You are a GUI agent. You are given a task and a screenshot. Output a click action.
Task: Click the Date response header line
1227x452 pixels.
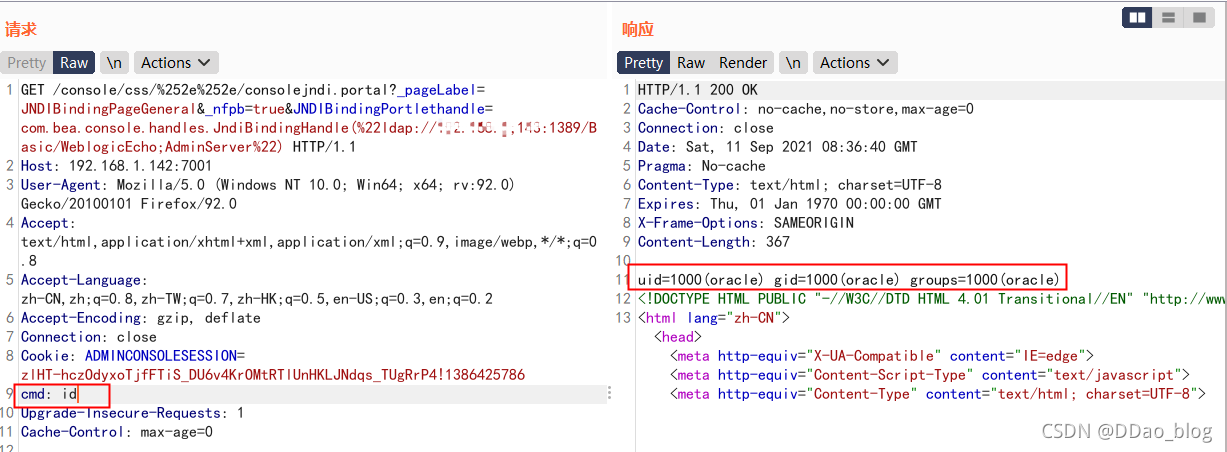(x=778, y=147)
